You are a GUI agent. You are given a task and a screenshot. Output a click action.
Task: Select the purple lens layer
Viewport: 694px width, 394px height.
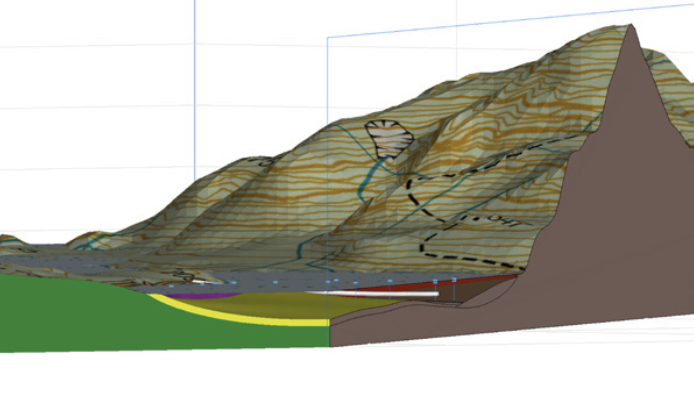tap(201, 295)
